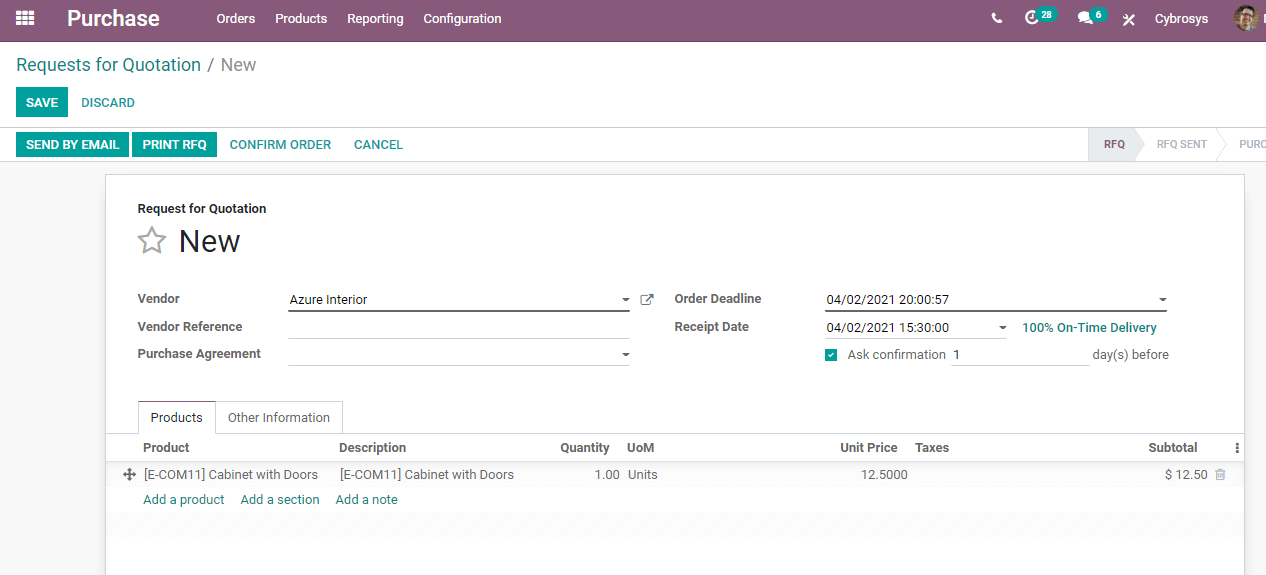Click the user avatar picture
Screen dimensions: 1266x575
tap(1245, 18)
